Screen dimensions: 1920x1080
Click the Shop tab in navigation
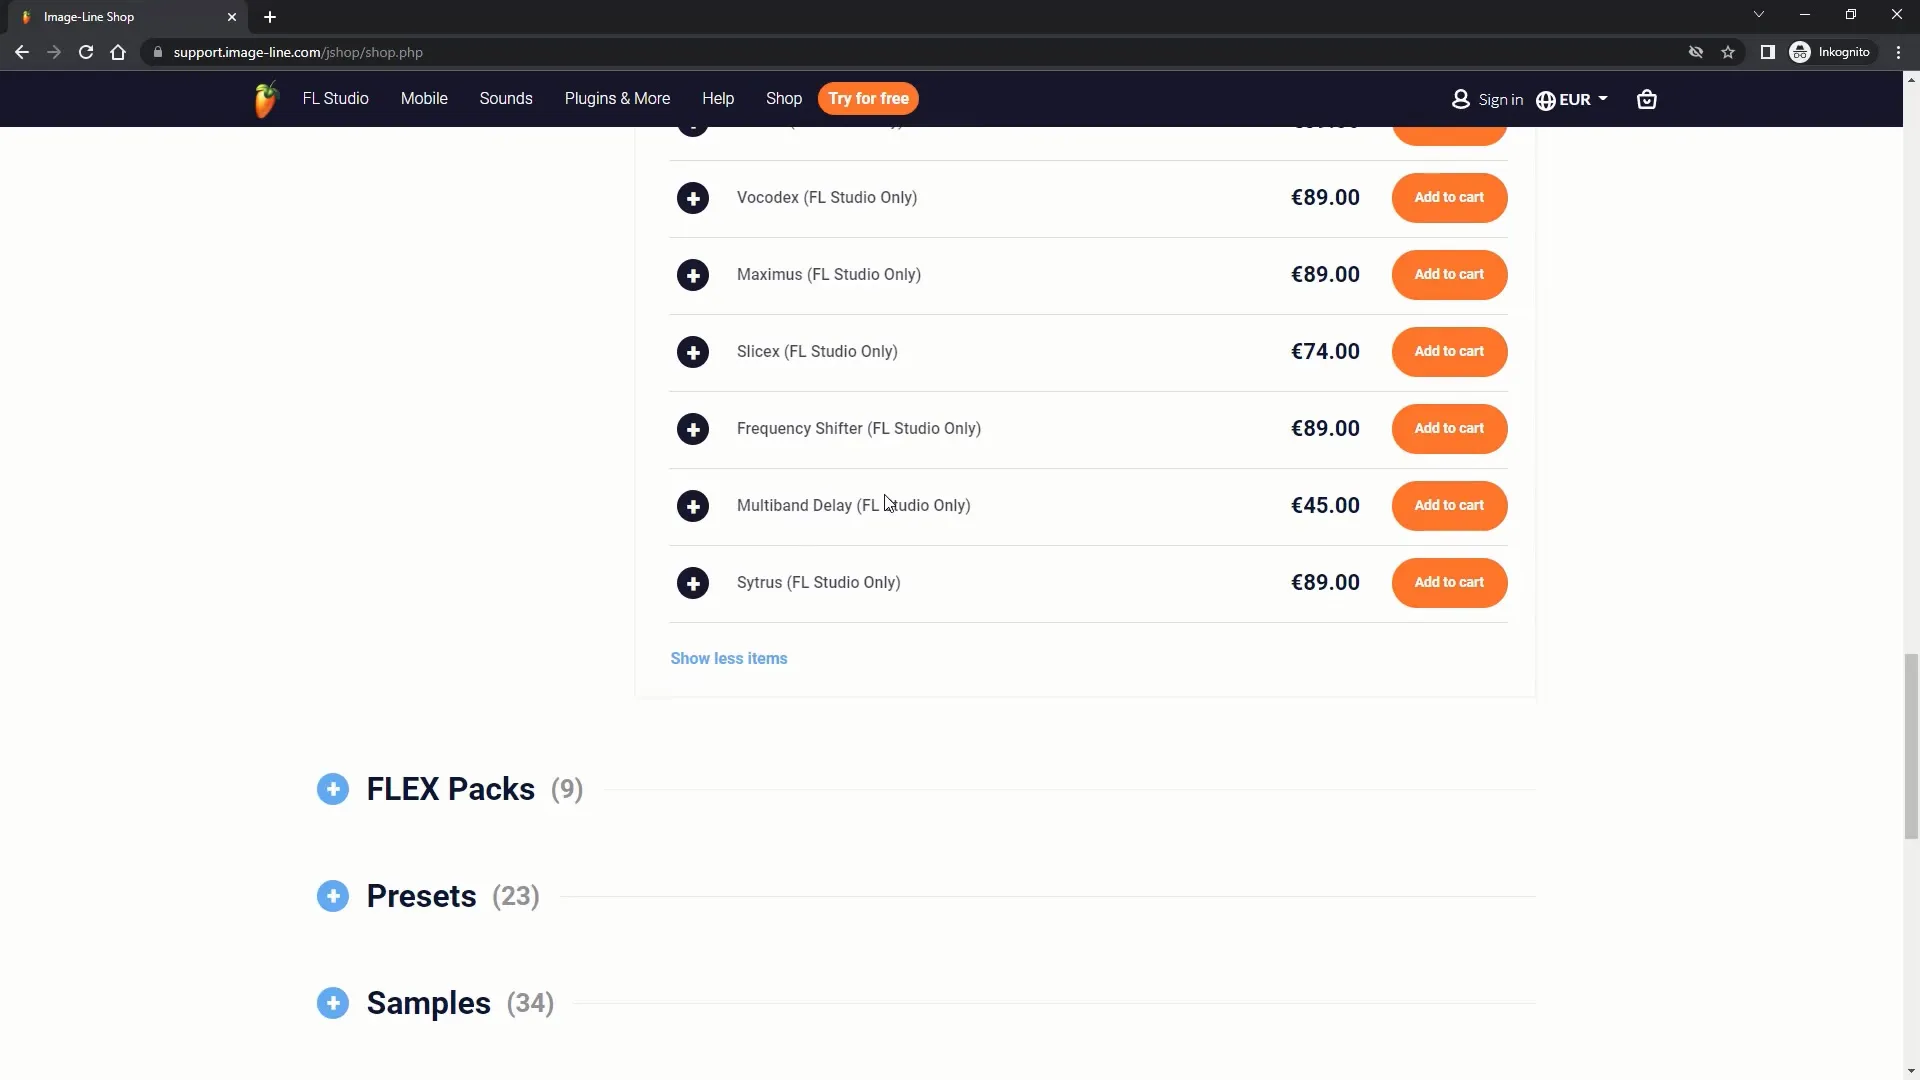point(783,98)
